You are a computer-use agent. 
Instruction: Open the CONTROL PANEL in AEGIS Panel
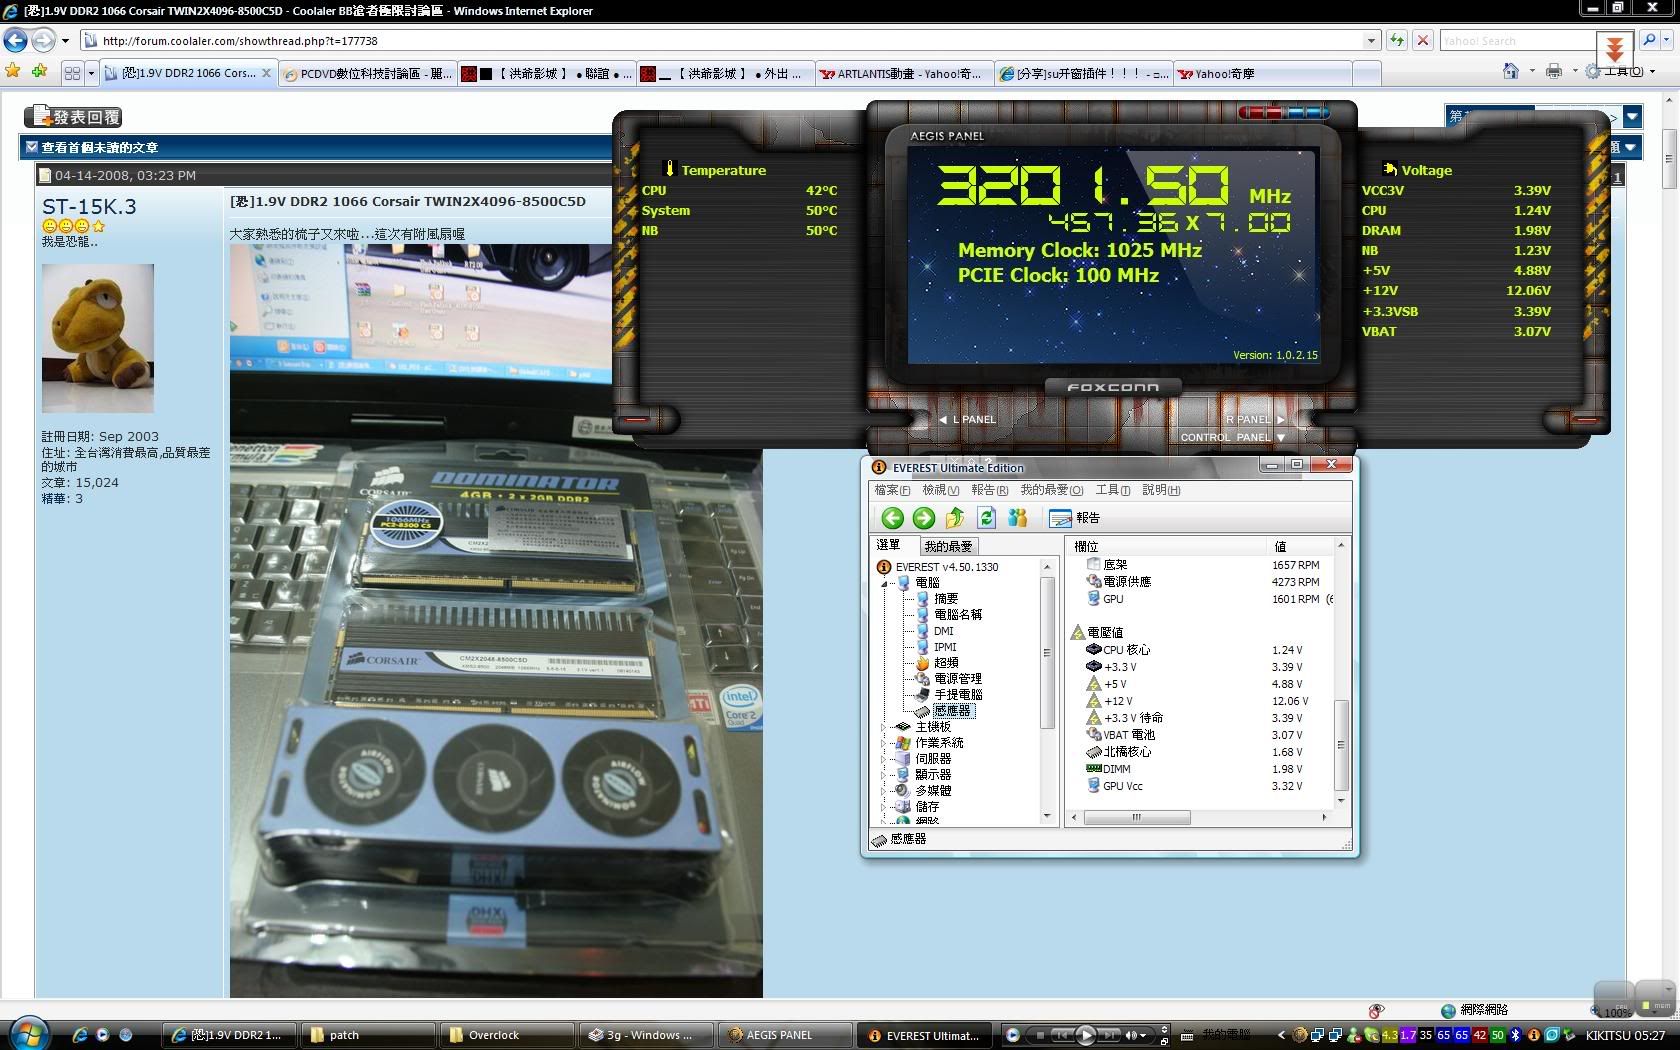click(1232, 438)
